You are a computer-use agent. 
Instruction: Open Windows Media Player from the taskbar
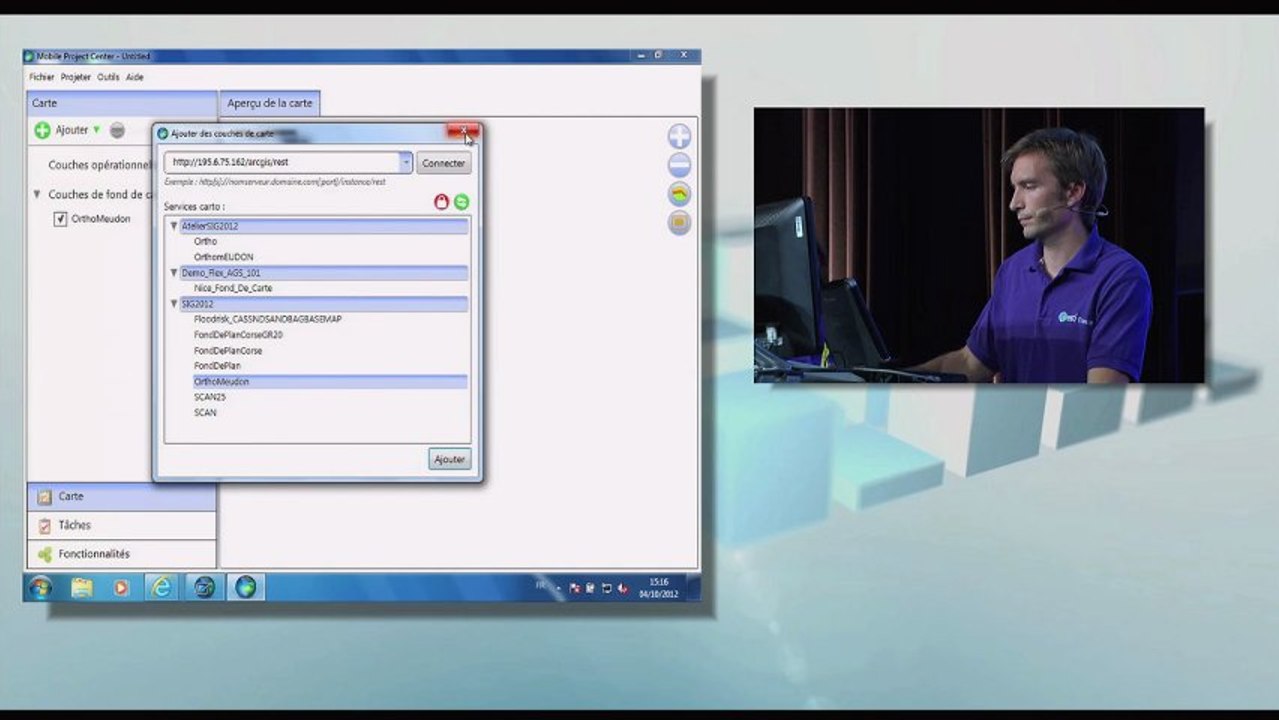(x=121, y=587)
